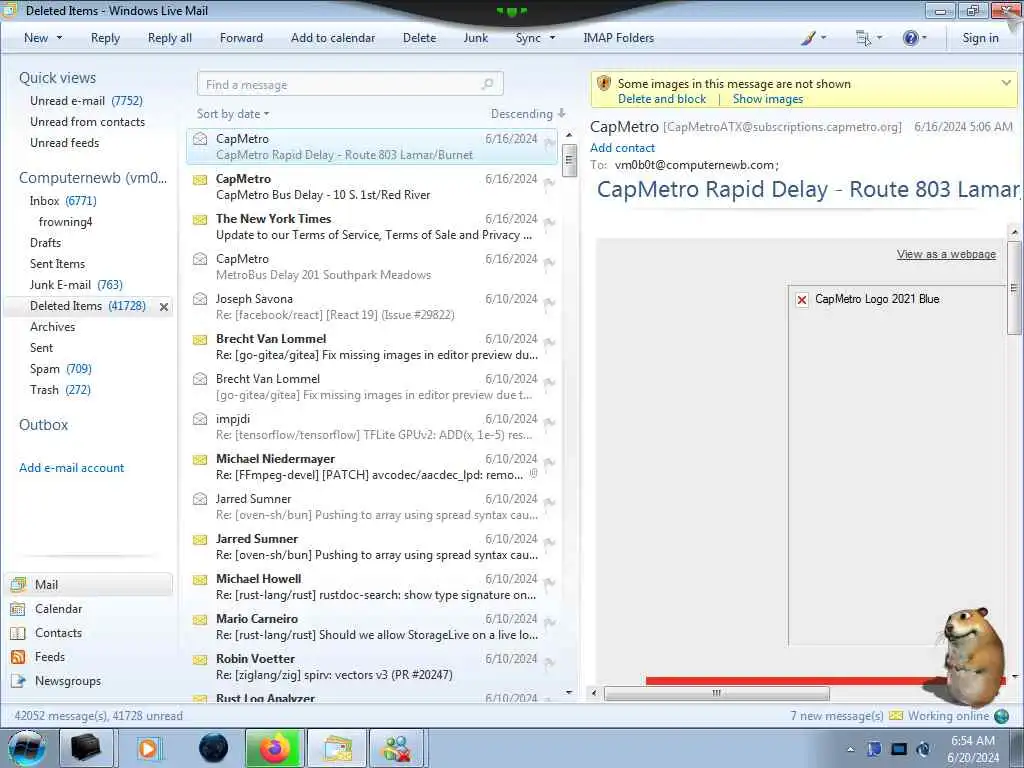
Task: Click the Add contact link
Action: click(622, 148)
